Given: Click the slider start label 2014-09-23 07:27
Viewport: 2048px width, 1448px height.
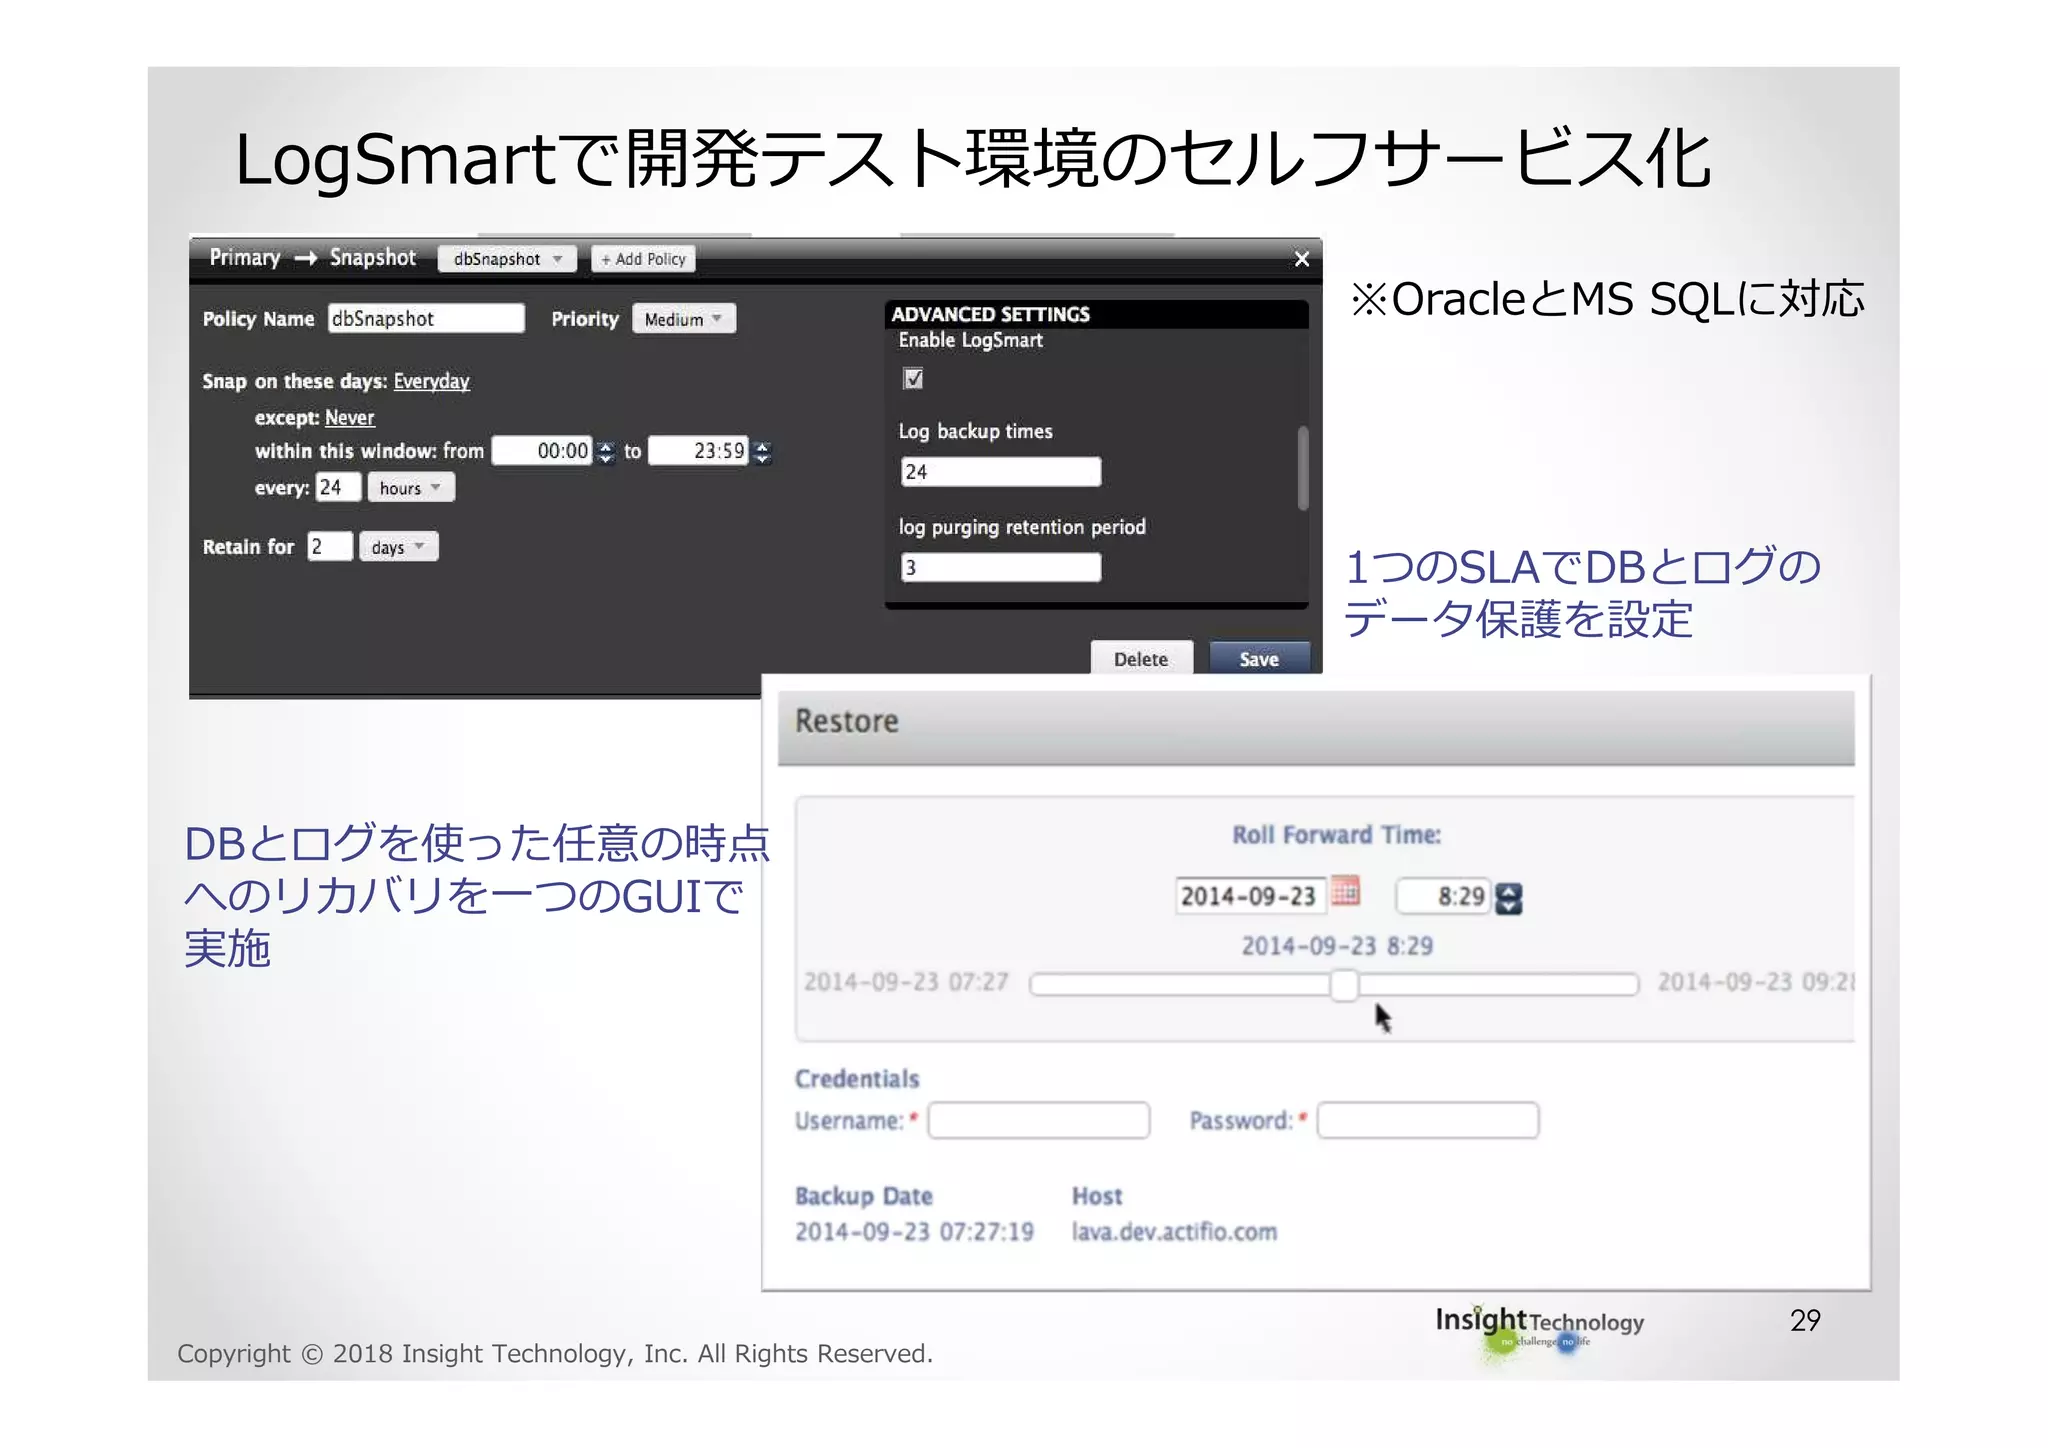Looking at the screenshot, I should pos(906,982).
